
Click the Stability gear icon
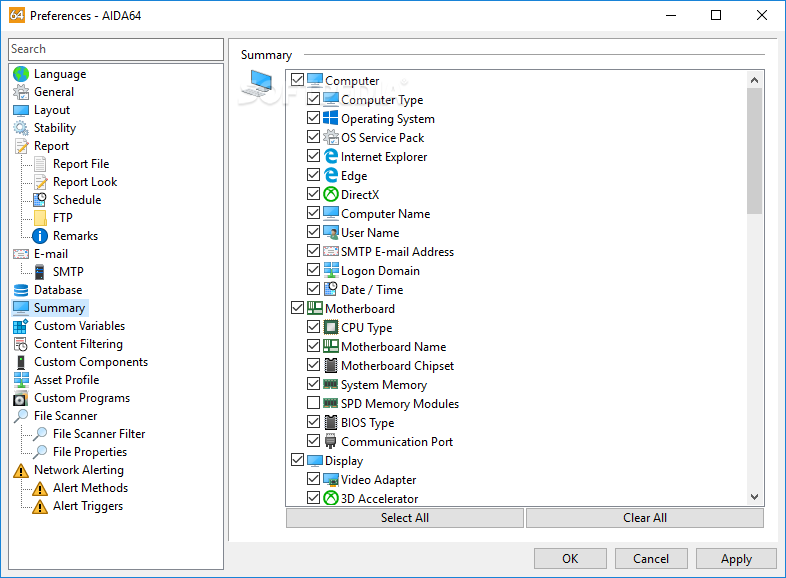coord(21,128)
